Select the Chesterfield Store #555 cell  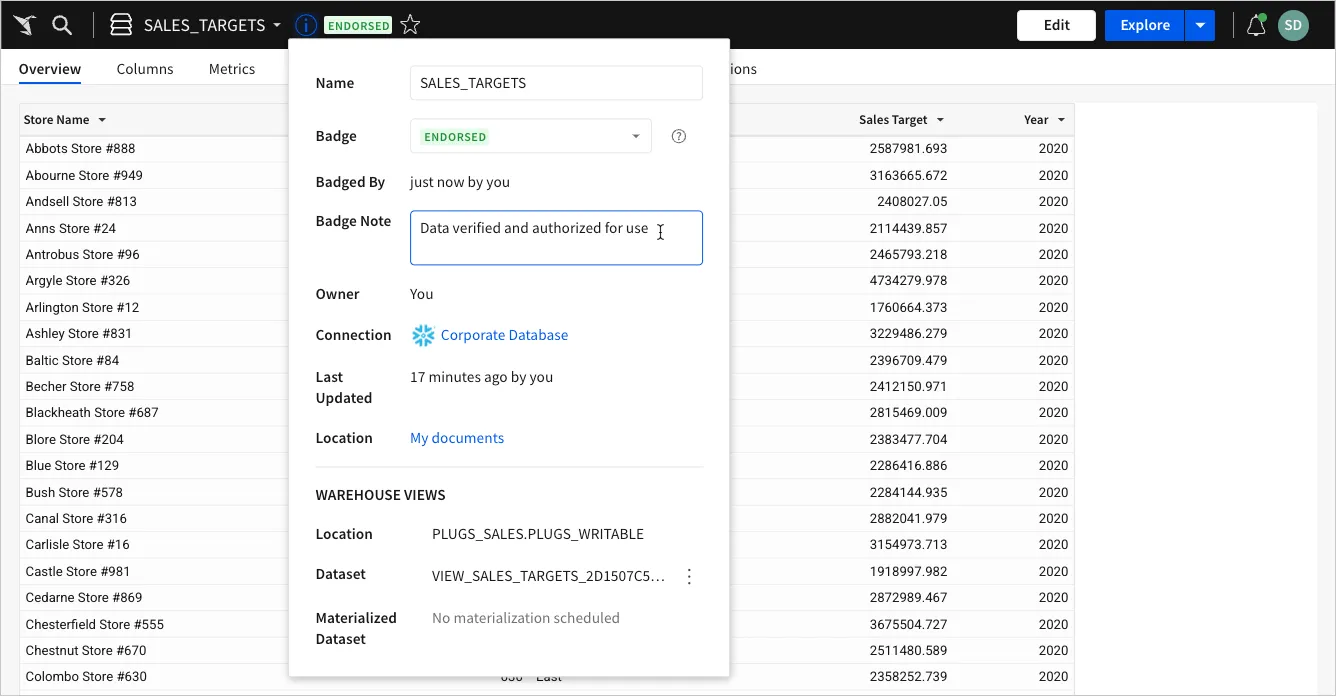94,624
